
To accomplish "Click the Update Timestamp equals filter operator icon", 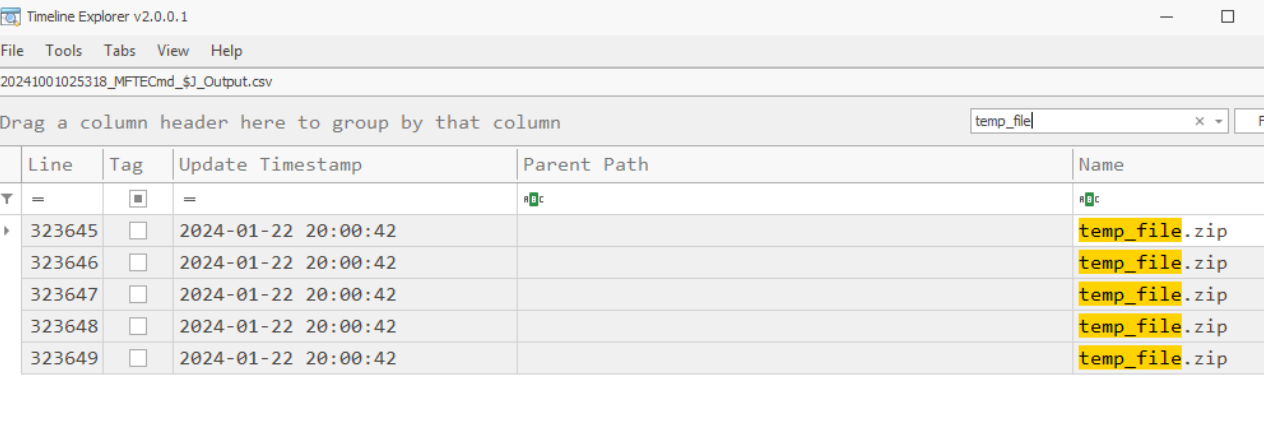I will point(189,199).
